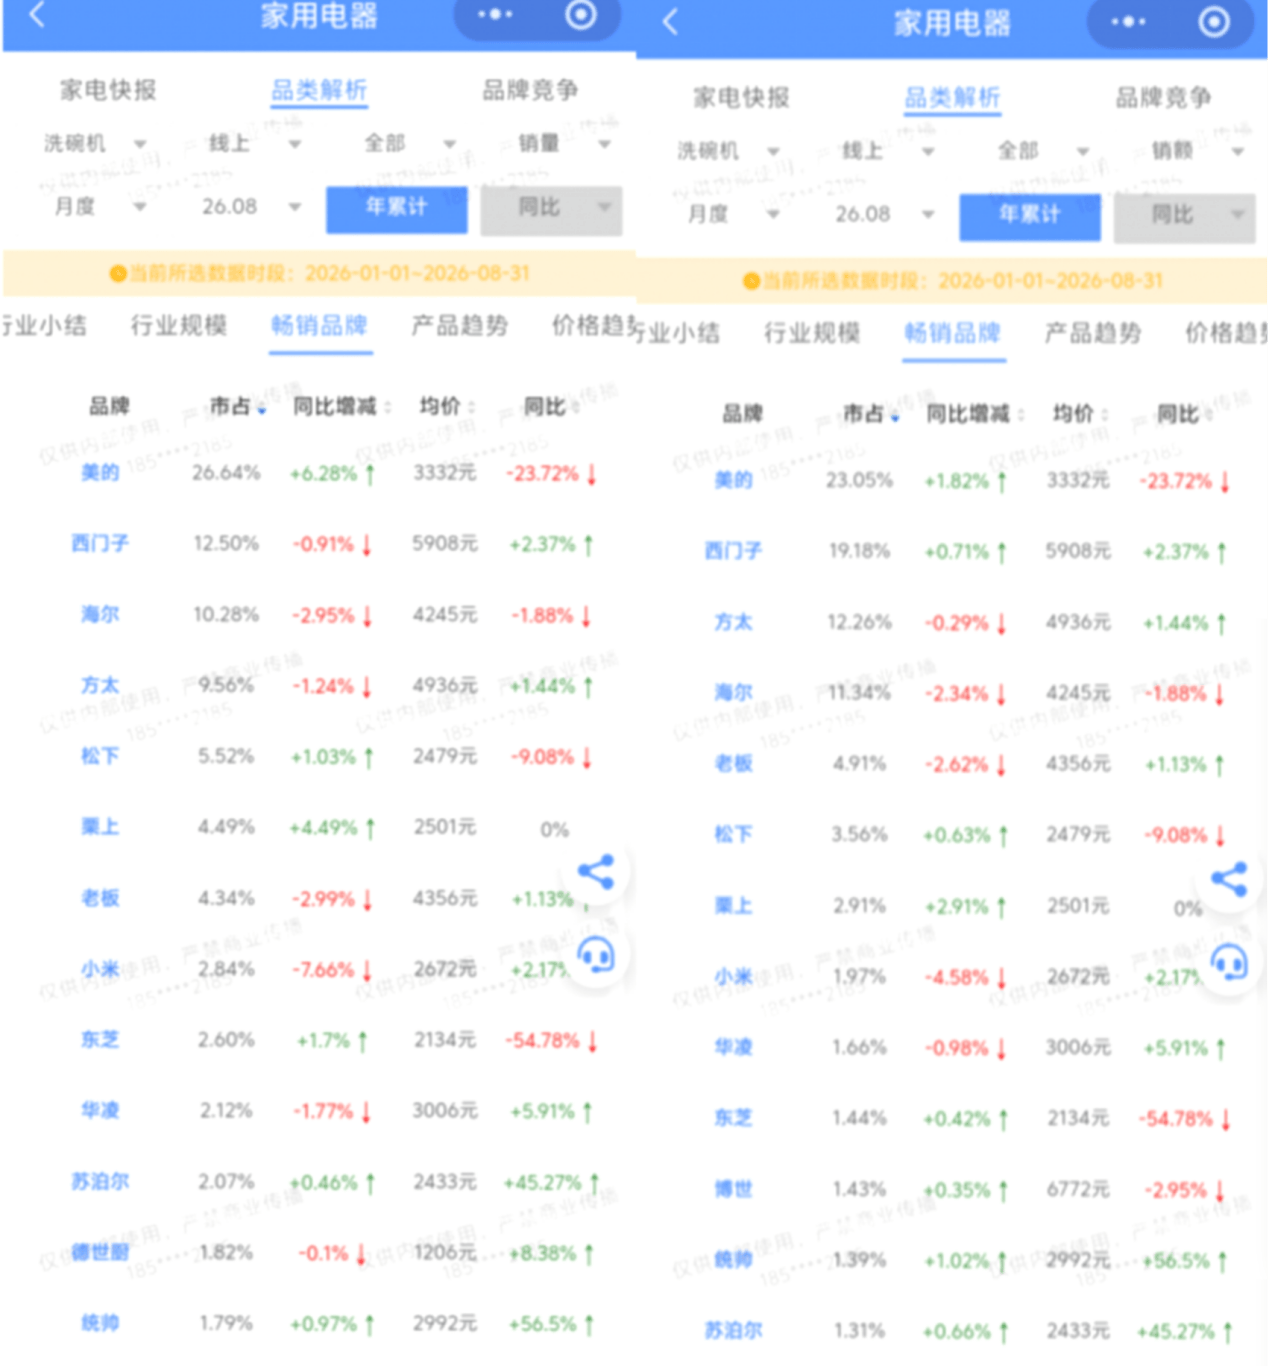Screen dimensions: 1269x1366
Task: Open 德世朗 brand link in left panel
Action: click(x=100, y=1253)
